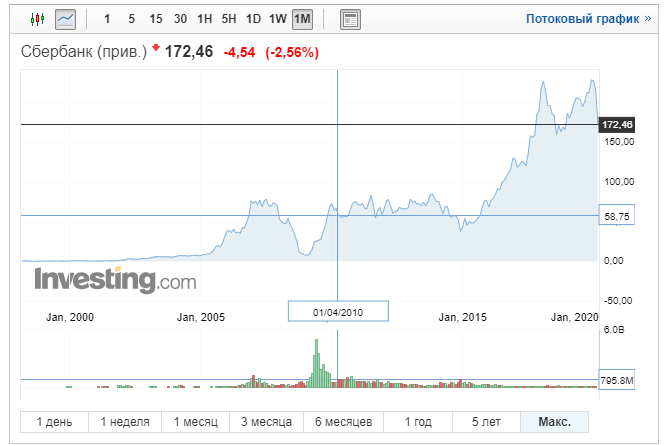Show the 6 месяцев range
This screenshot has height=446, width=672.
(x=343, y=422)
